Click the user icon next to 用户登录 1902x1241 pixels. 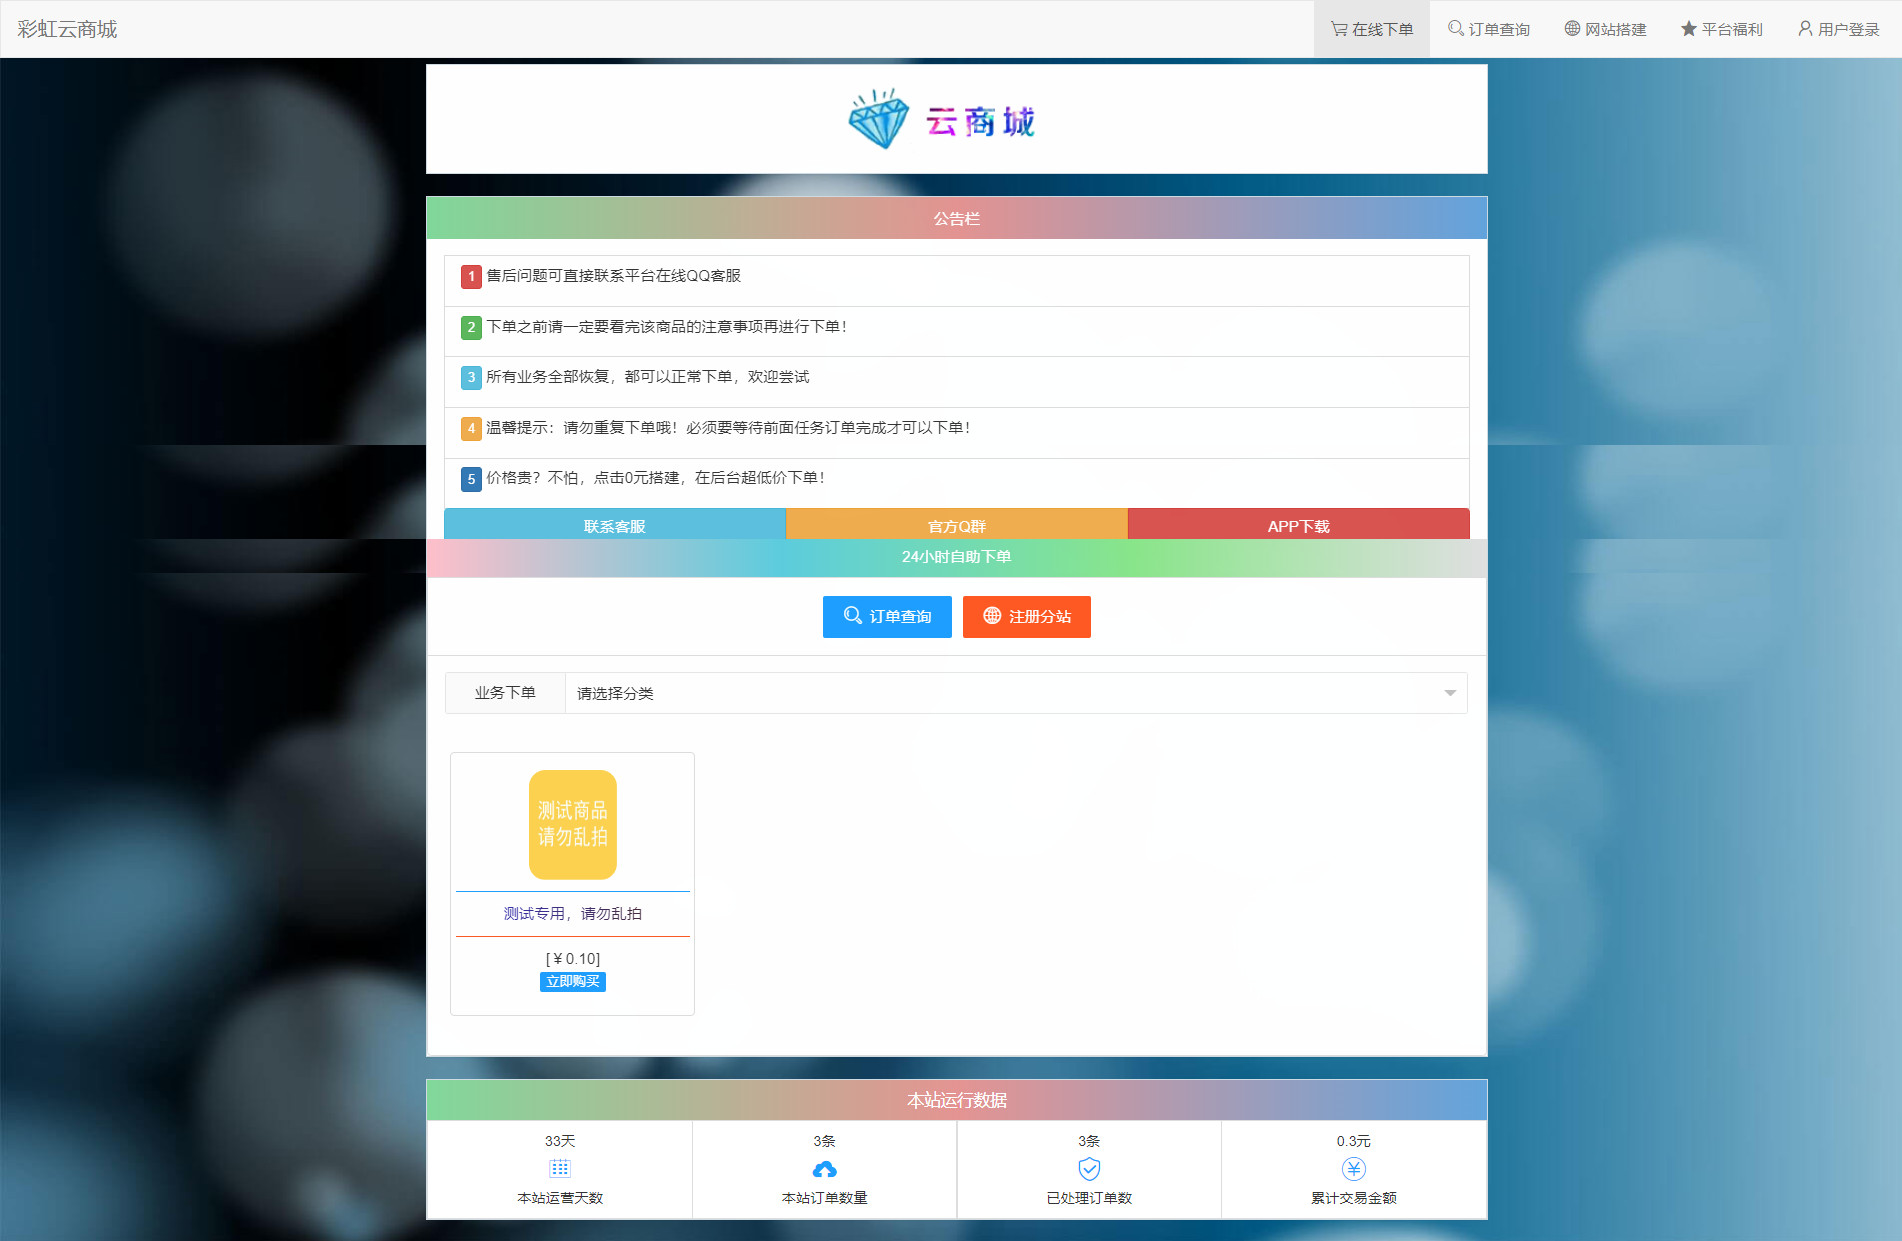[1804, 28]
